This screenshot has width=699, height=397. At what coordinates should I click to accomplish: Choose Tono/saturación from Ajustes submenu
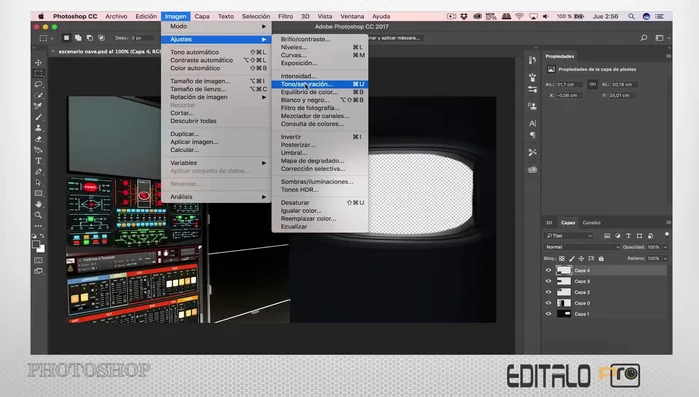click(x=320, y=84)
